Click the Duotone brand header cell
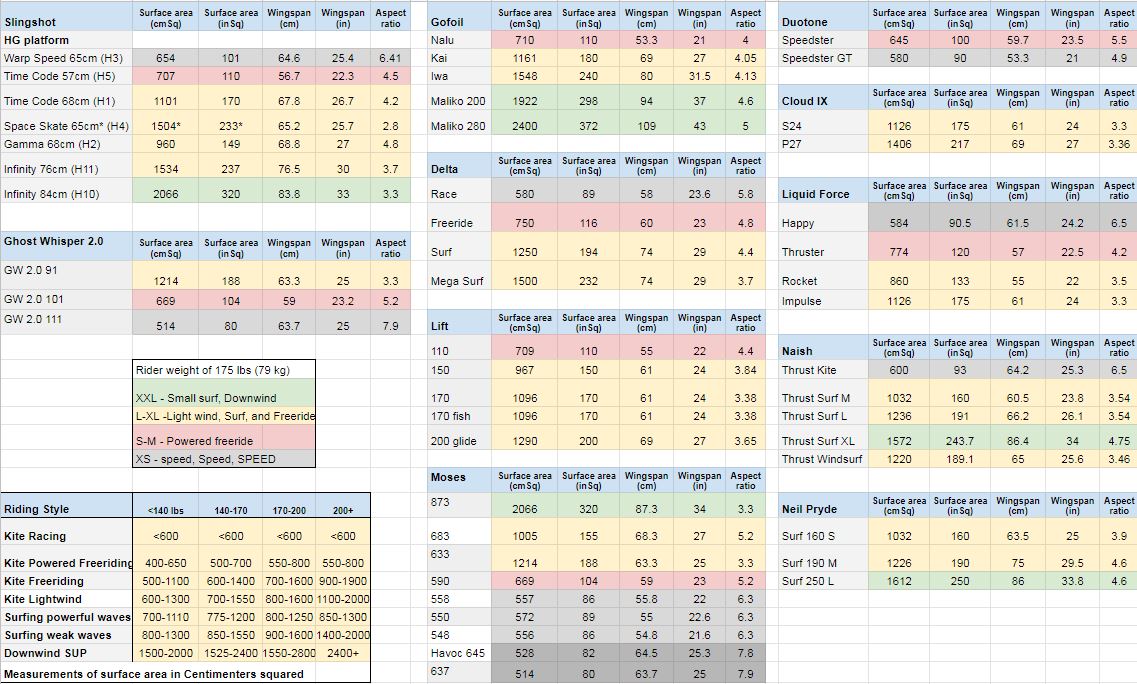1137x684 pixels. tap(823, 17)
